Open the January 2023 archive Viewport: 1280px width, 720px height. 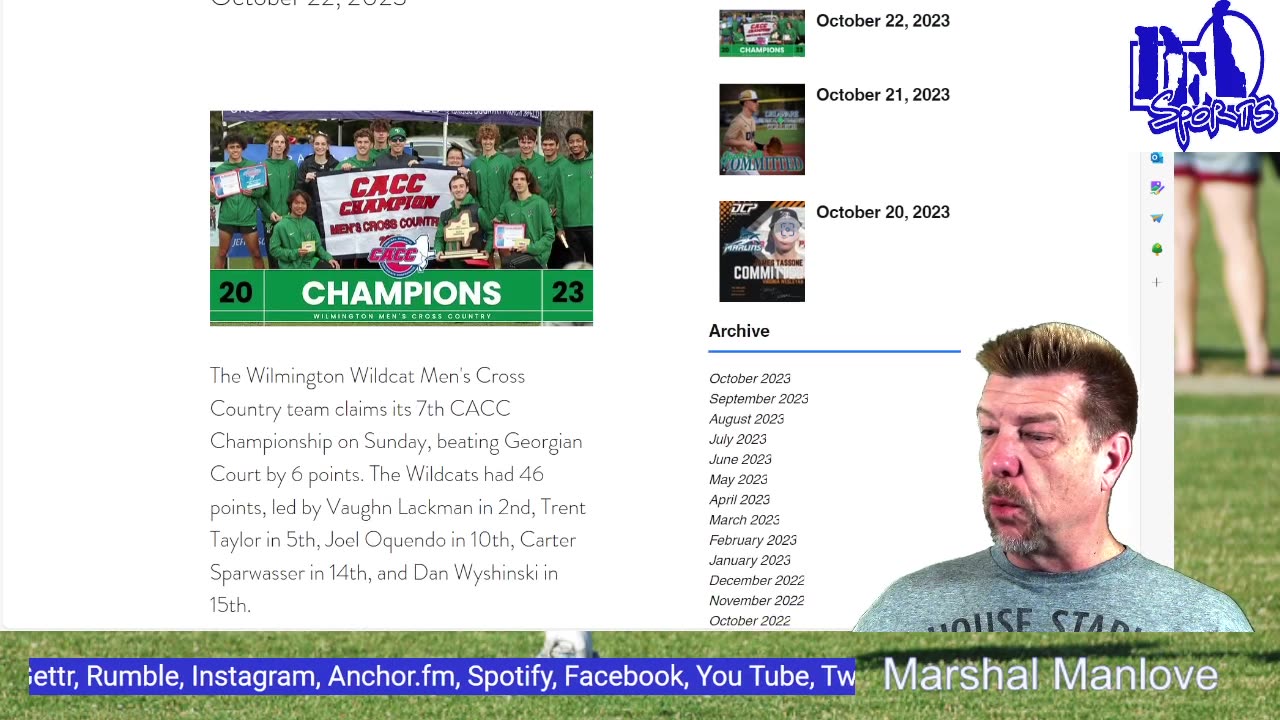(x=750, y=560)
